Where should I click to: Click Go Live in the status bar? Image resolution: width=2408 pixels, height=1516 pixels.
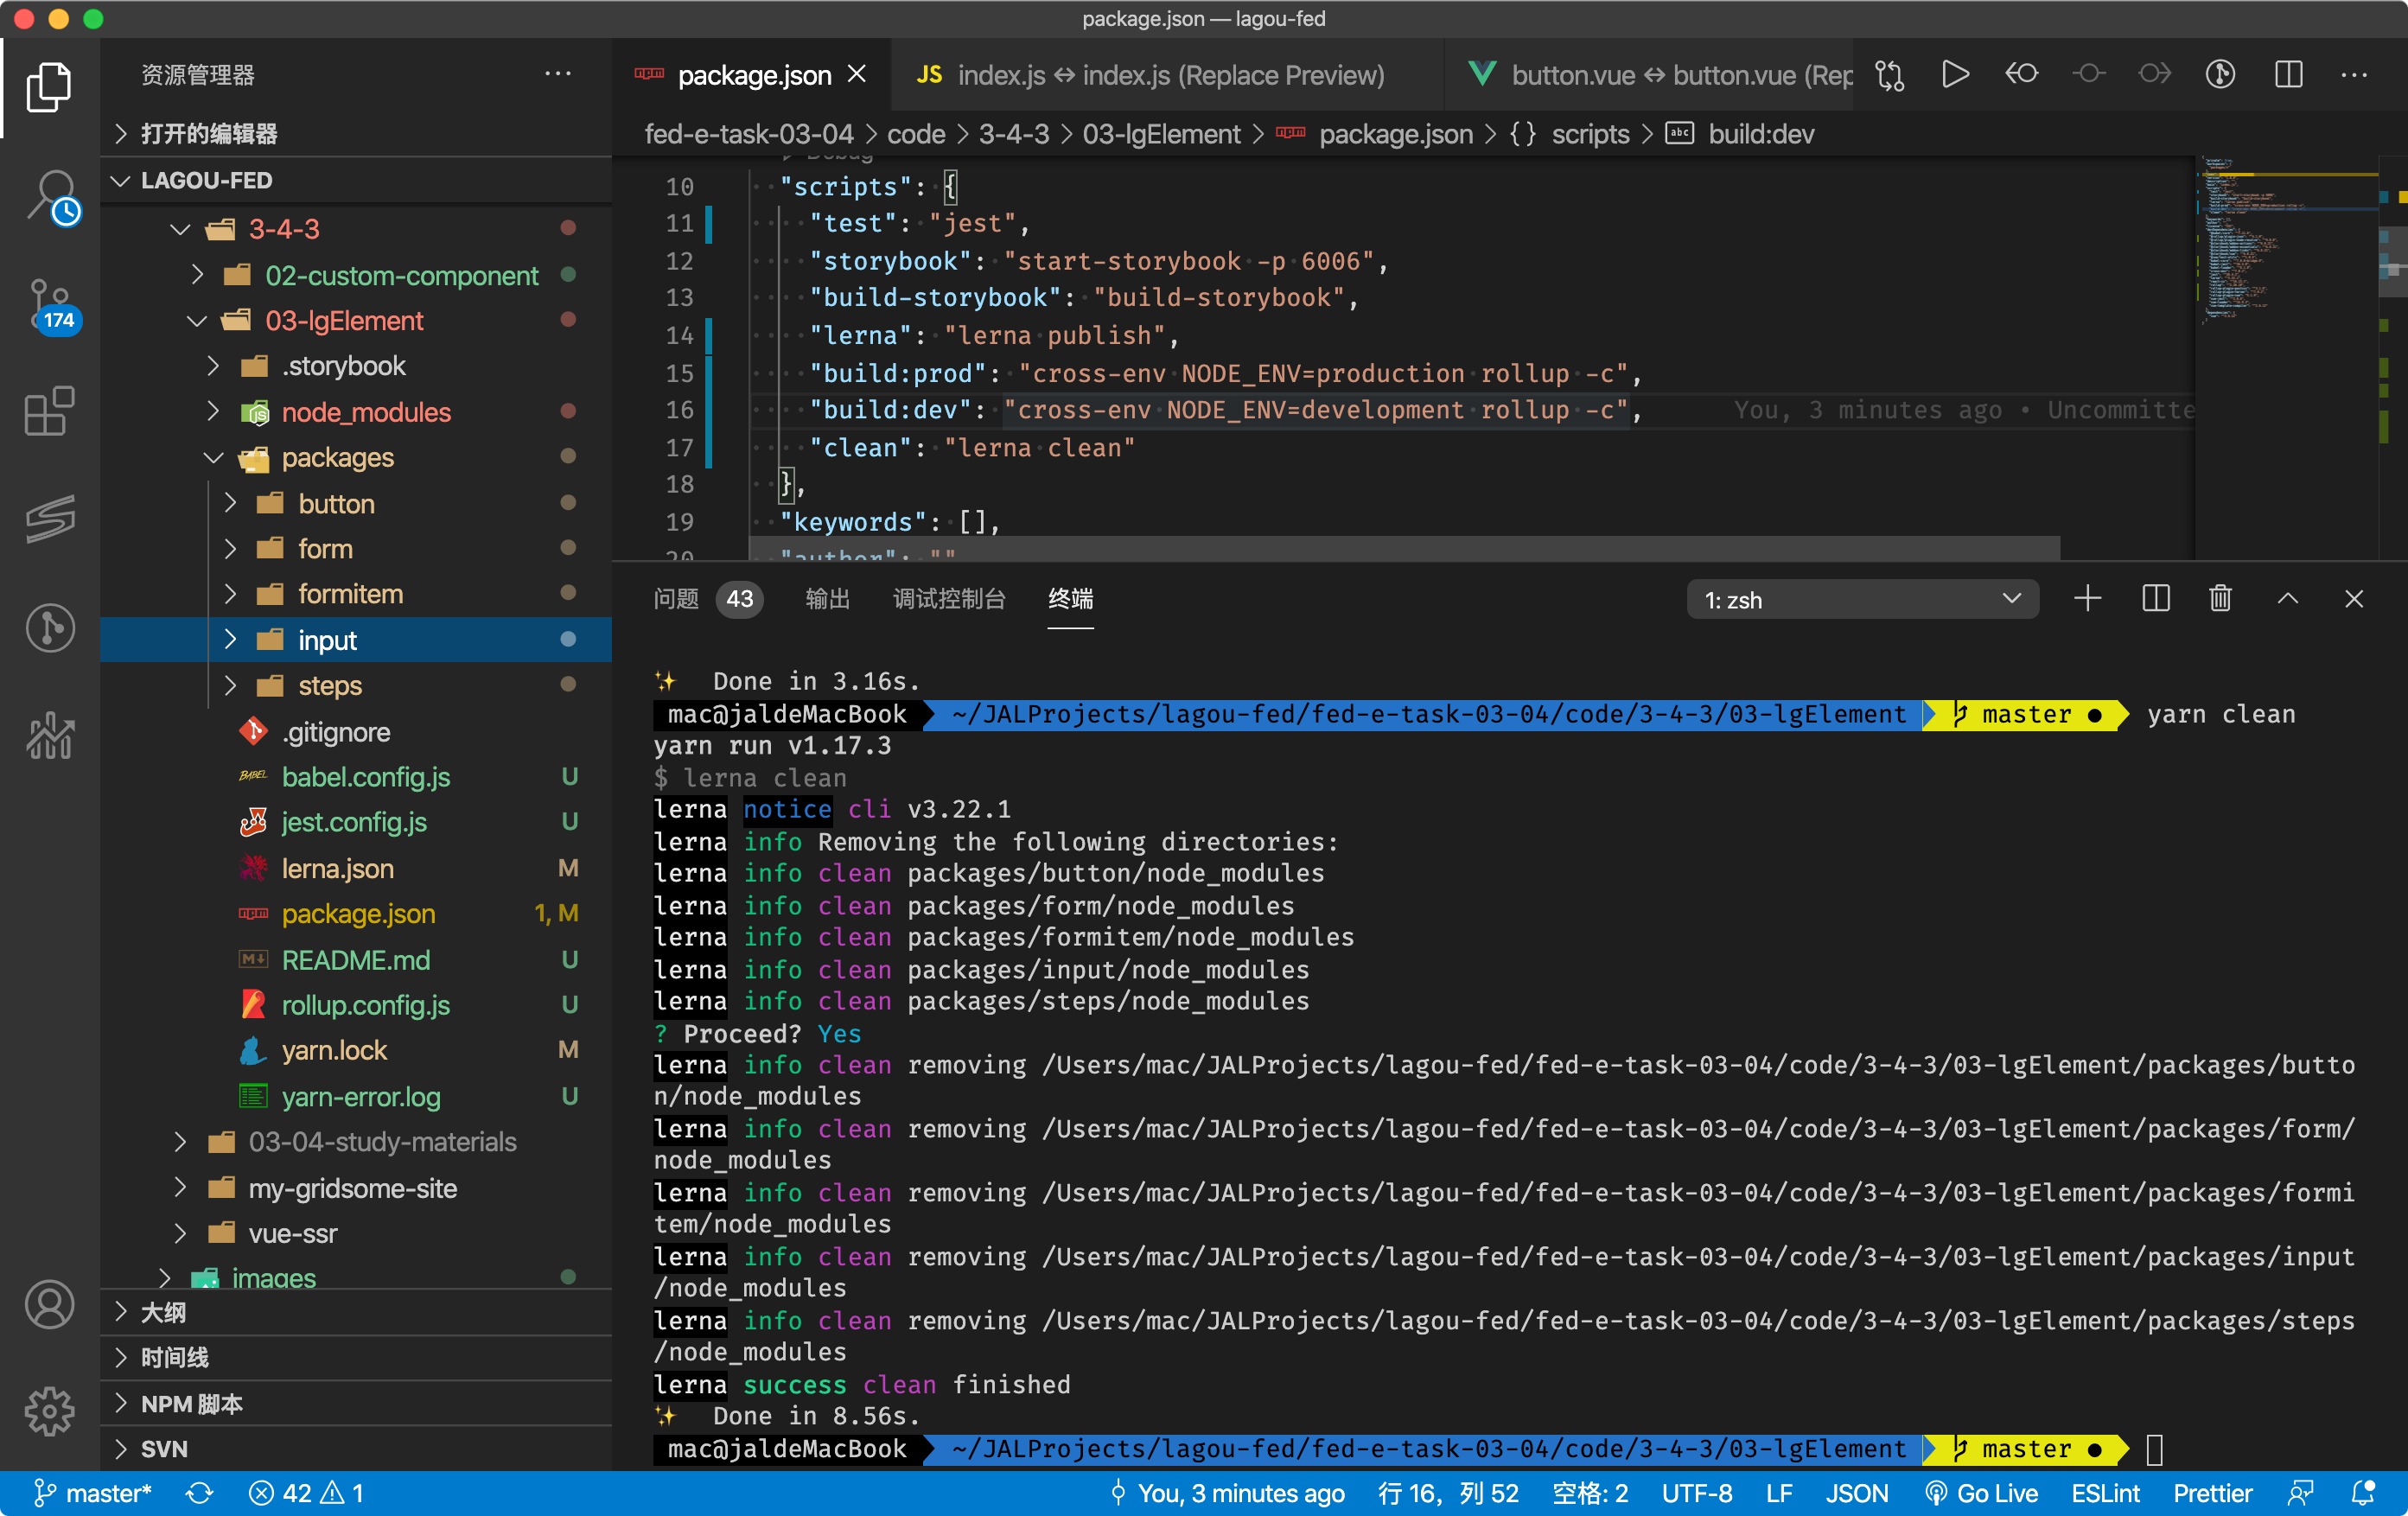(1983, 1493)
